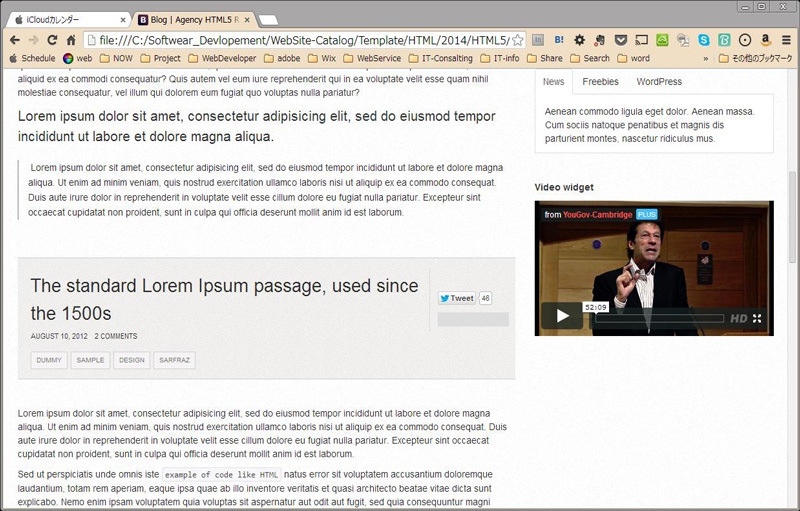Open the translate extension icon
Viewport: 800px width, 511px height.
click(683, 40)
